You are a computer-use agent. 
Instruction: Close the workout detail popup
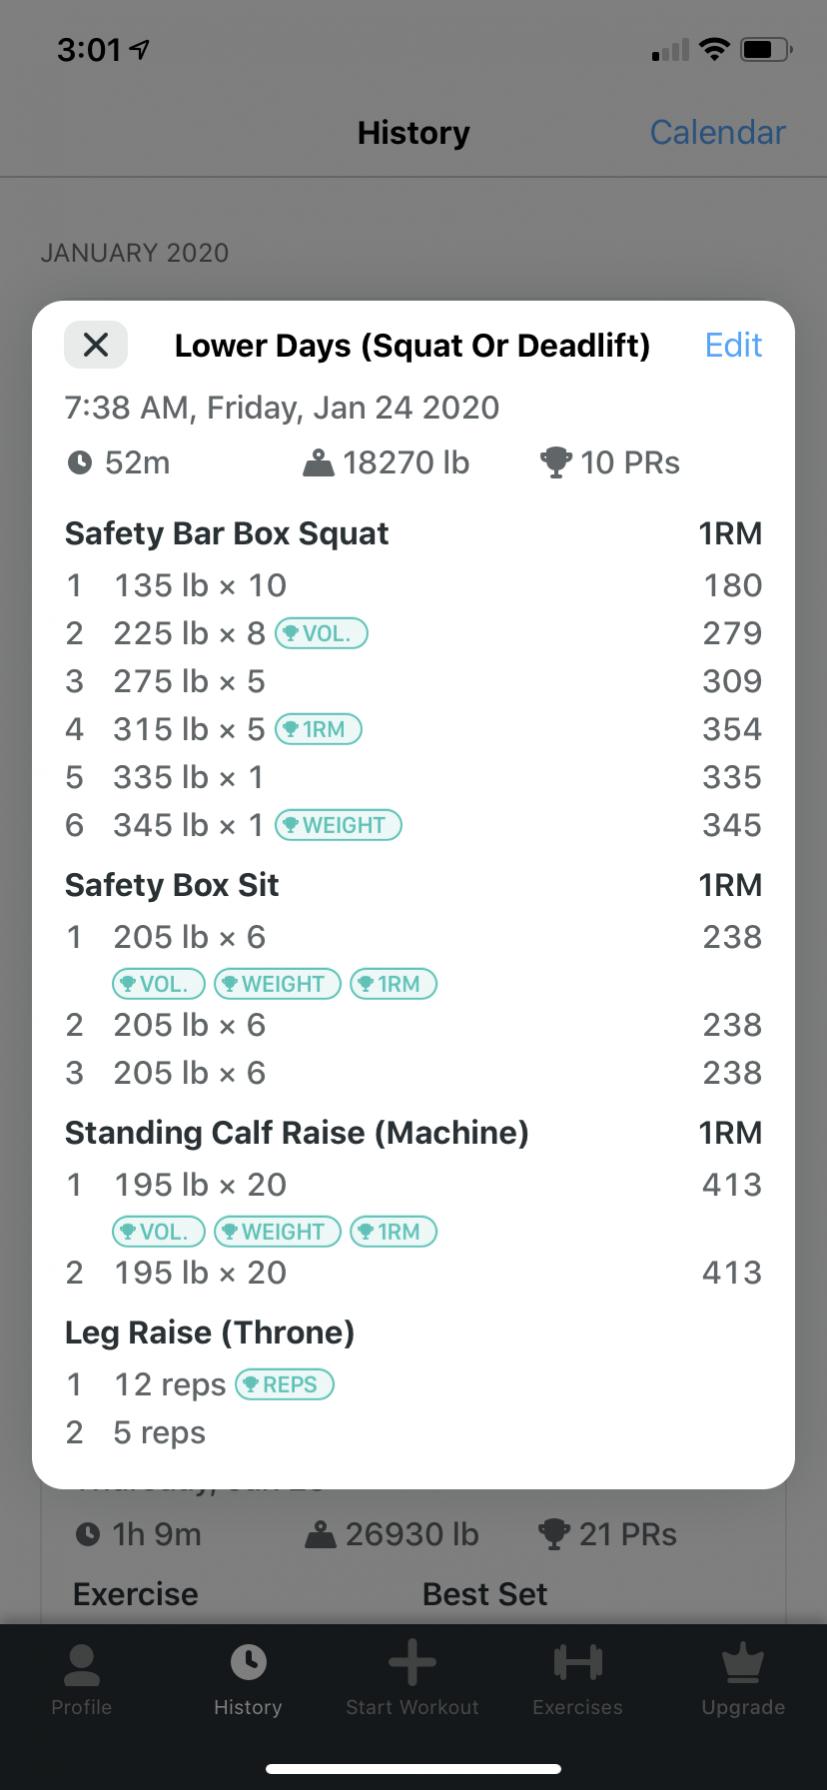point(96,345)
